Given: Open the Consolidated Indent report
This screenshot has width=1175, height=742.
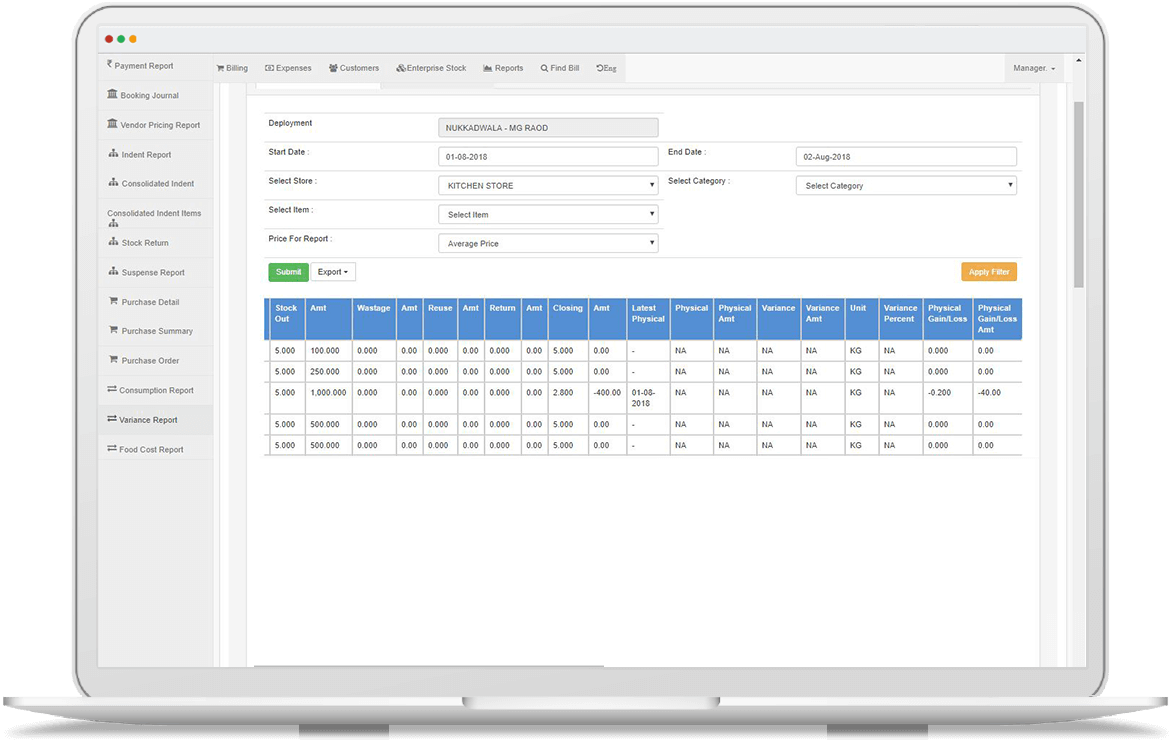Looking at the screenshot, I should pos(153,183).
